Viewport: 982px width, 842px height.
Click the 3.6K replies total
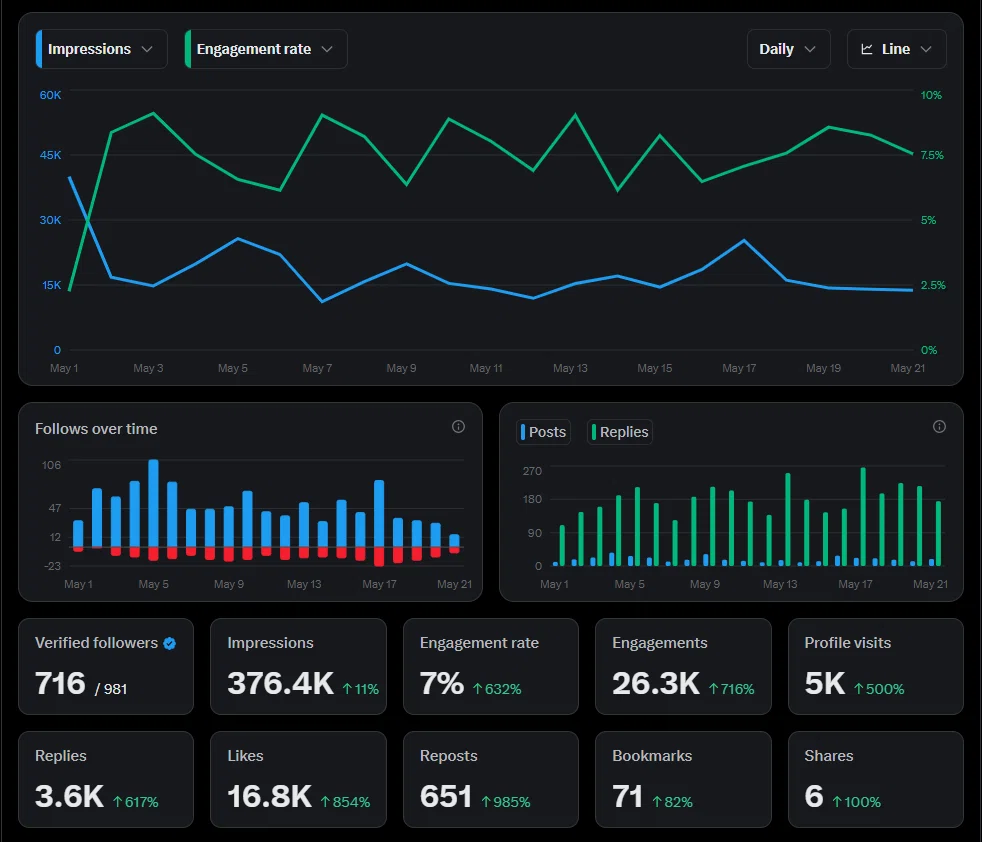[70, 796]
